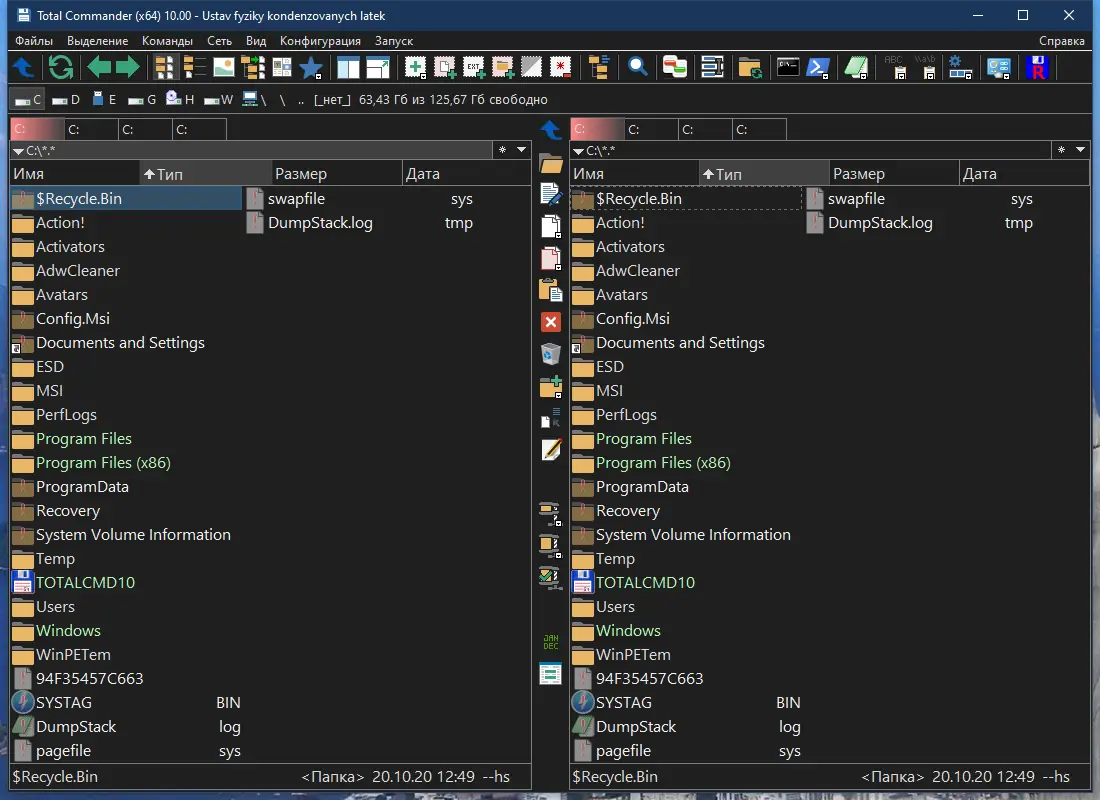Open the blue magnifier search icon
The image size is (1100, 800).
coord(638,67)
